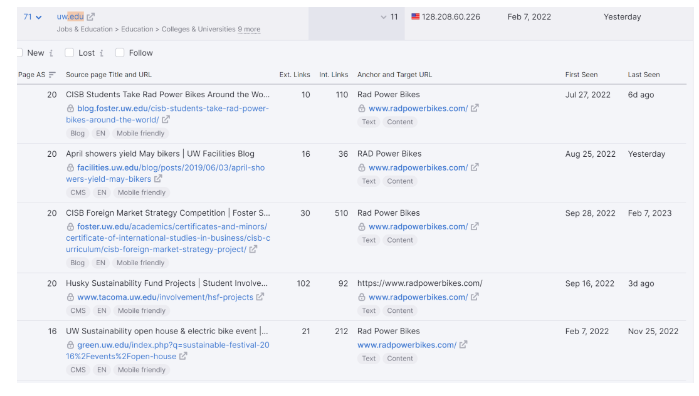The image size is (699, 396).
Task: Tick the Lost checkbox
Action: pos(69,53)
